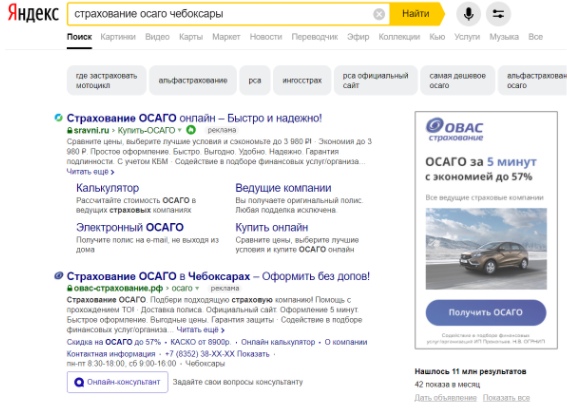The image size is (567, 410).
Task: Click the car image in ОВАС banner
Action: click(486, 249)
